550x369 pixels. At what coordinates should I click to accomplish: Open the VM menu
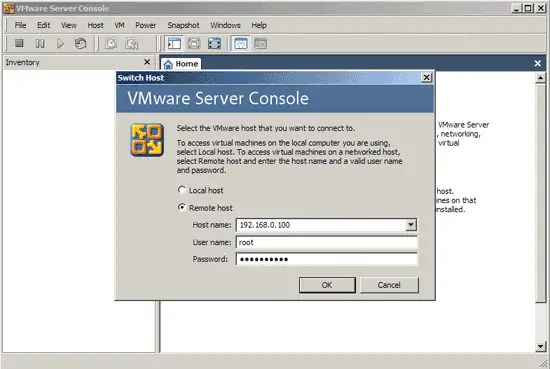(119, 25)
